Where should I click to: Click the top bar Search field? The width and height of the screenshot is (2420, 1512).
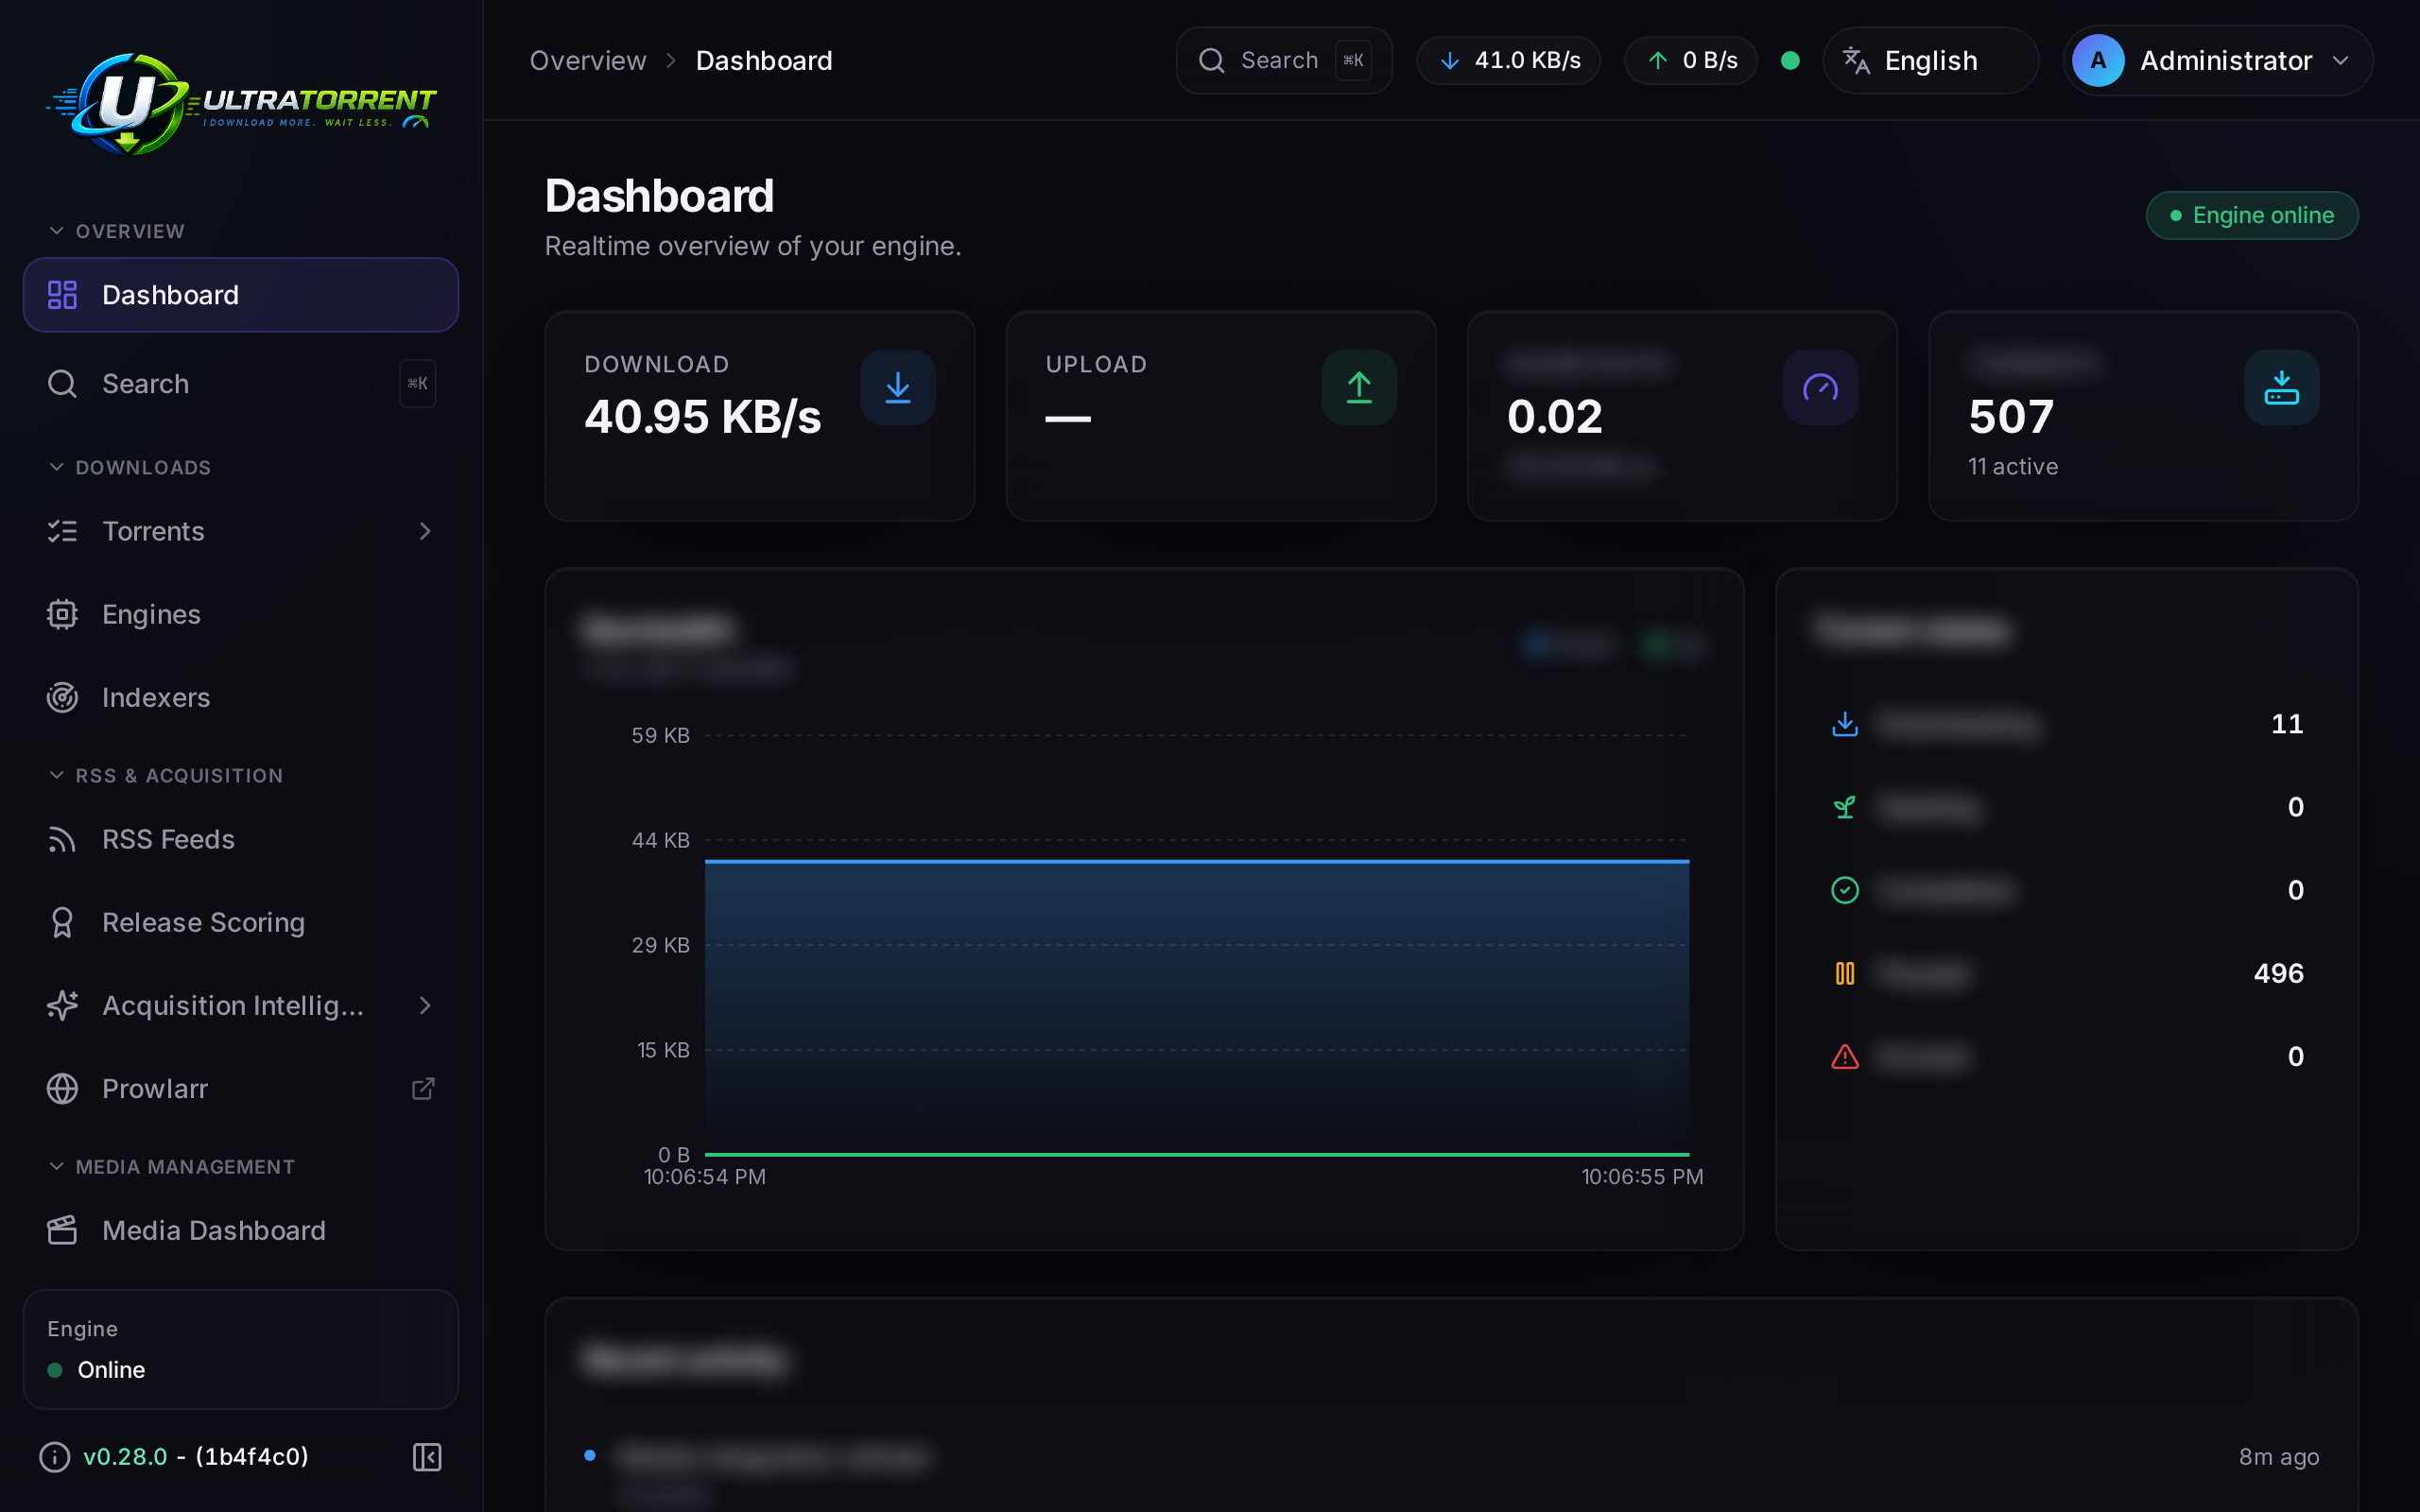point(1284,61)
